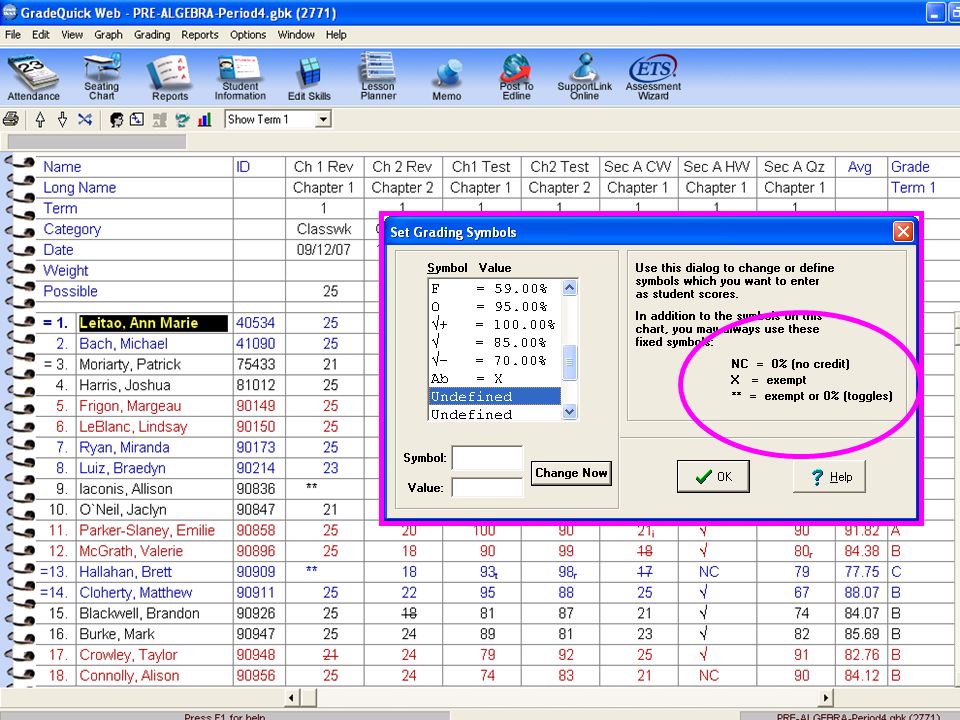Open the Attendance calendar tool

point(33,78)
